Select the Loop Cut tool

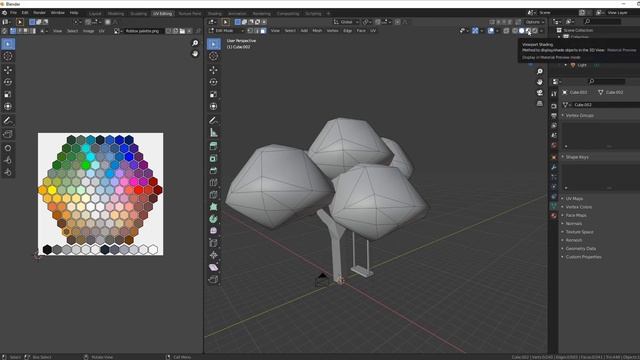[213, 182]
